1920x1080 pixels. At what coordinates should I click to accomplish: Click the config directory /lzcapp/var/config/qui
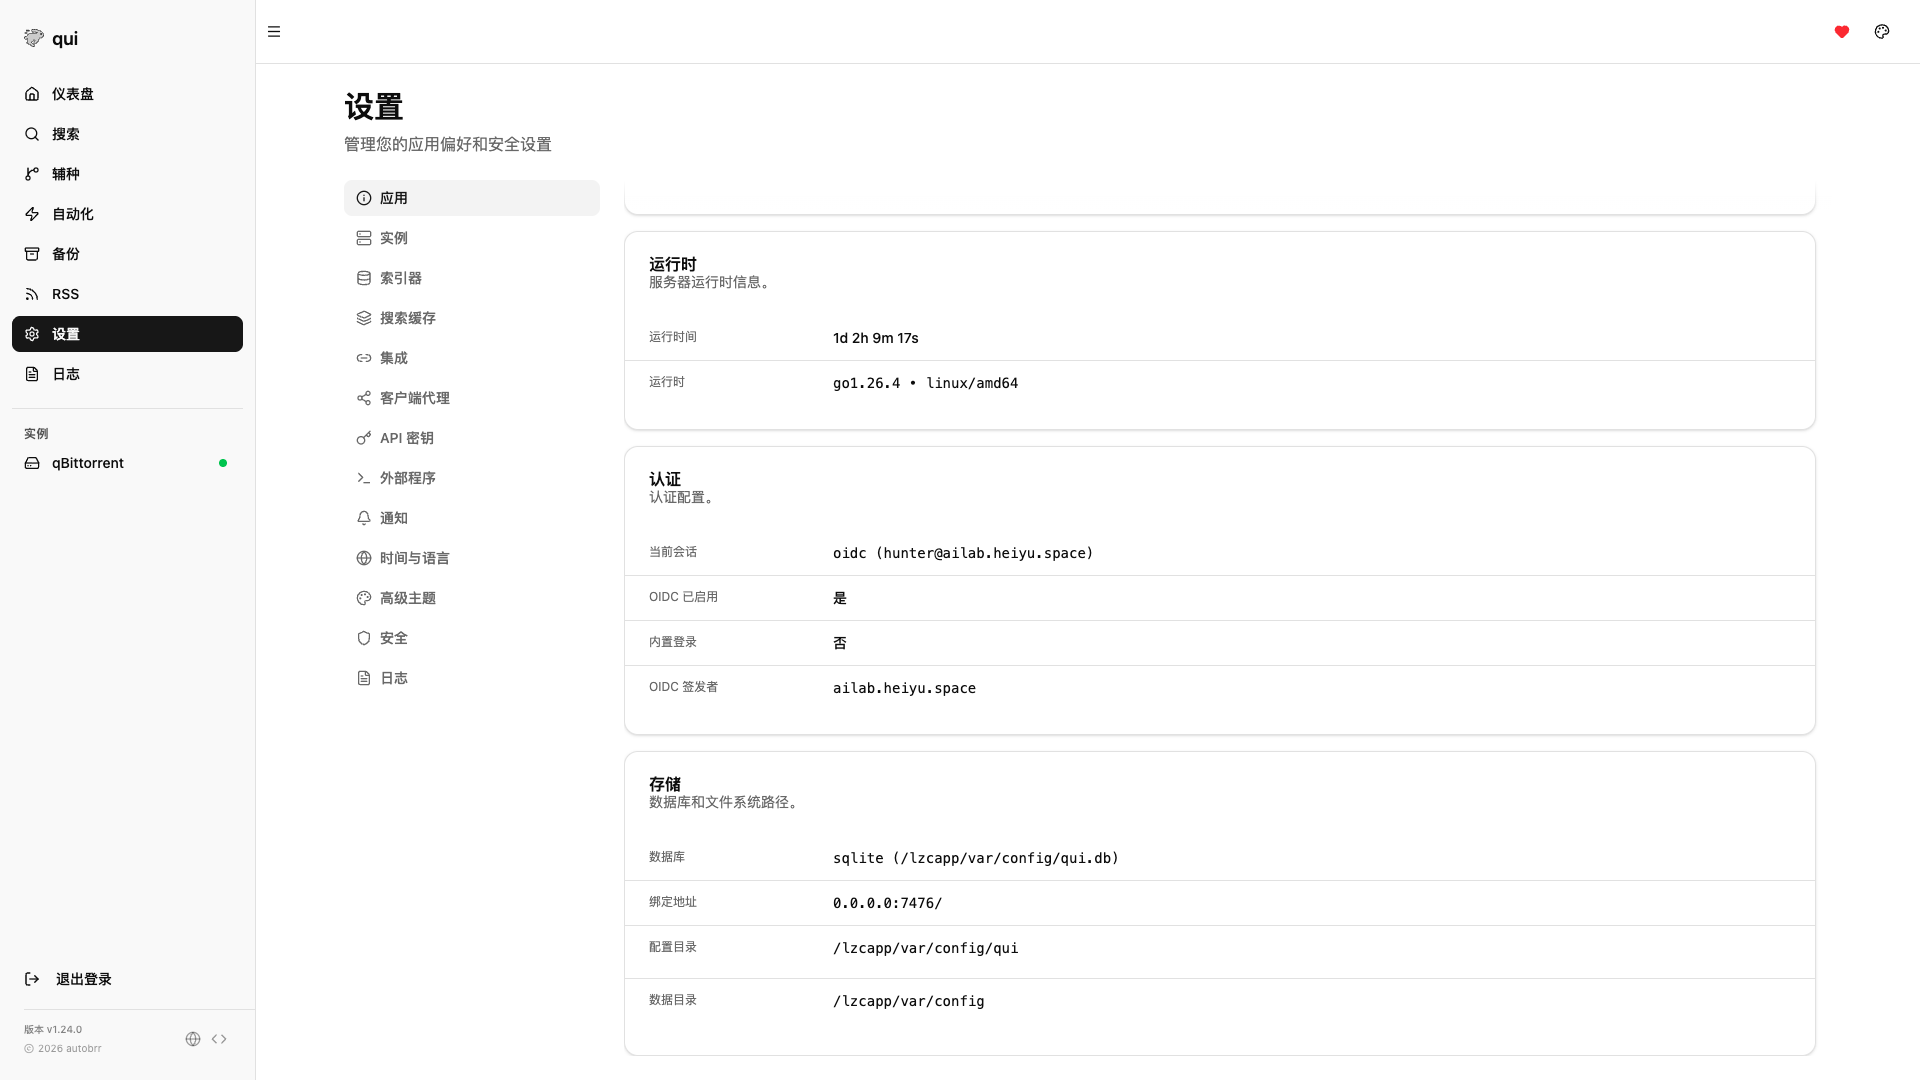(926, 948)
